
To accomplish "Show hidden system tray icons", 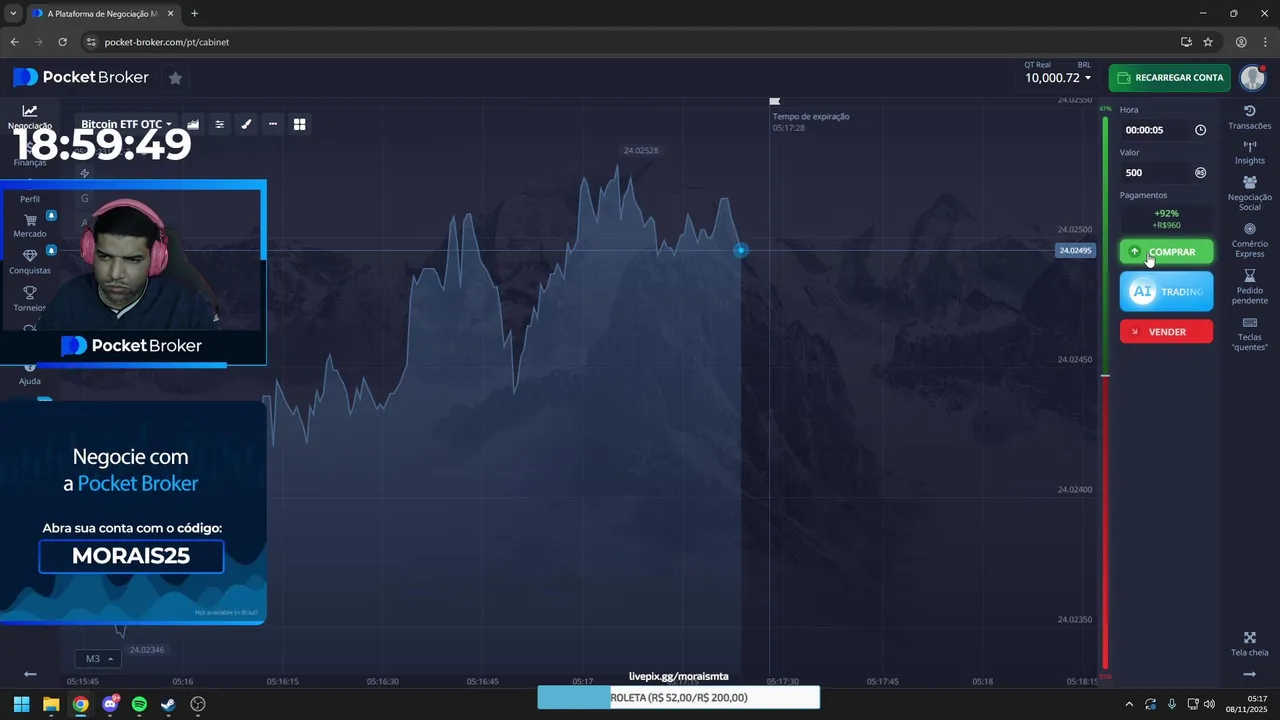I will (x=1129, y=704).
